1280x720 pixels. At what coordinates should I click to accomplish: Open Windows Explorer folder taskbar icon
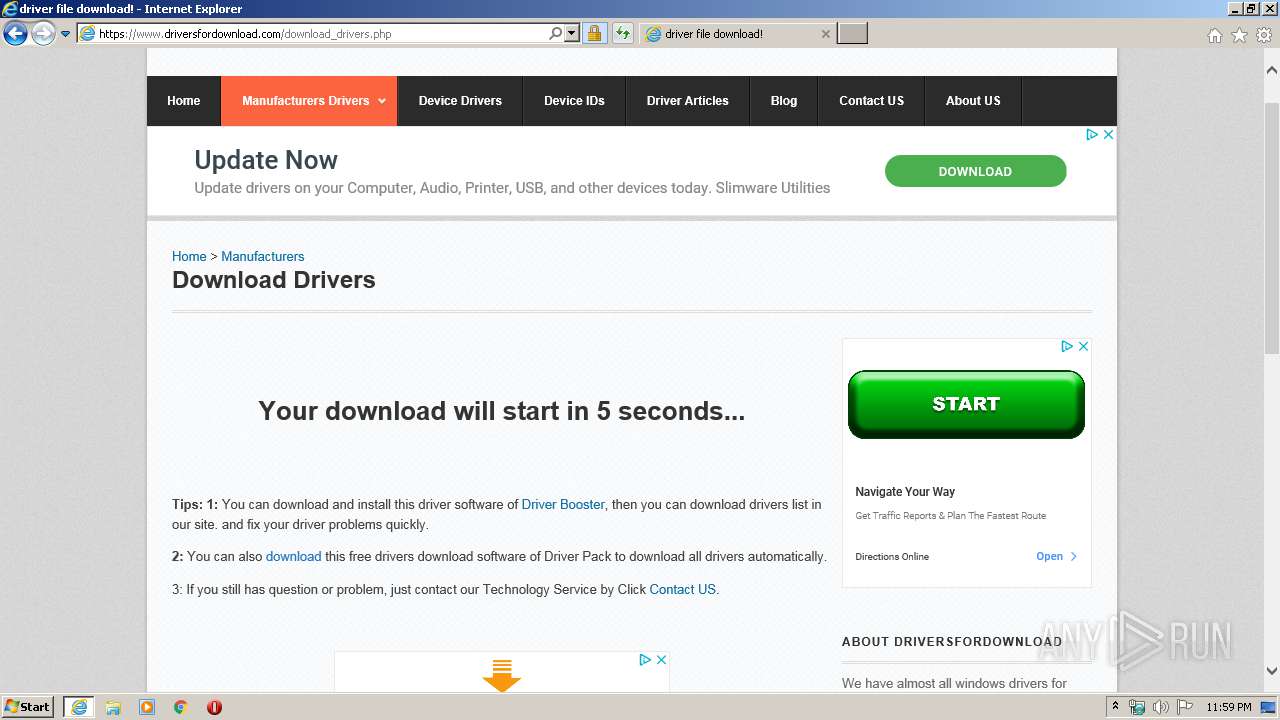tap(113, 707)
